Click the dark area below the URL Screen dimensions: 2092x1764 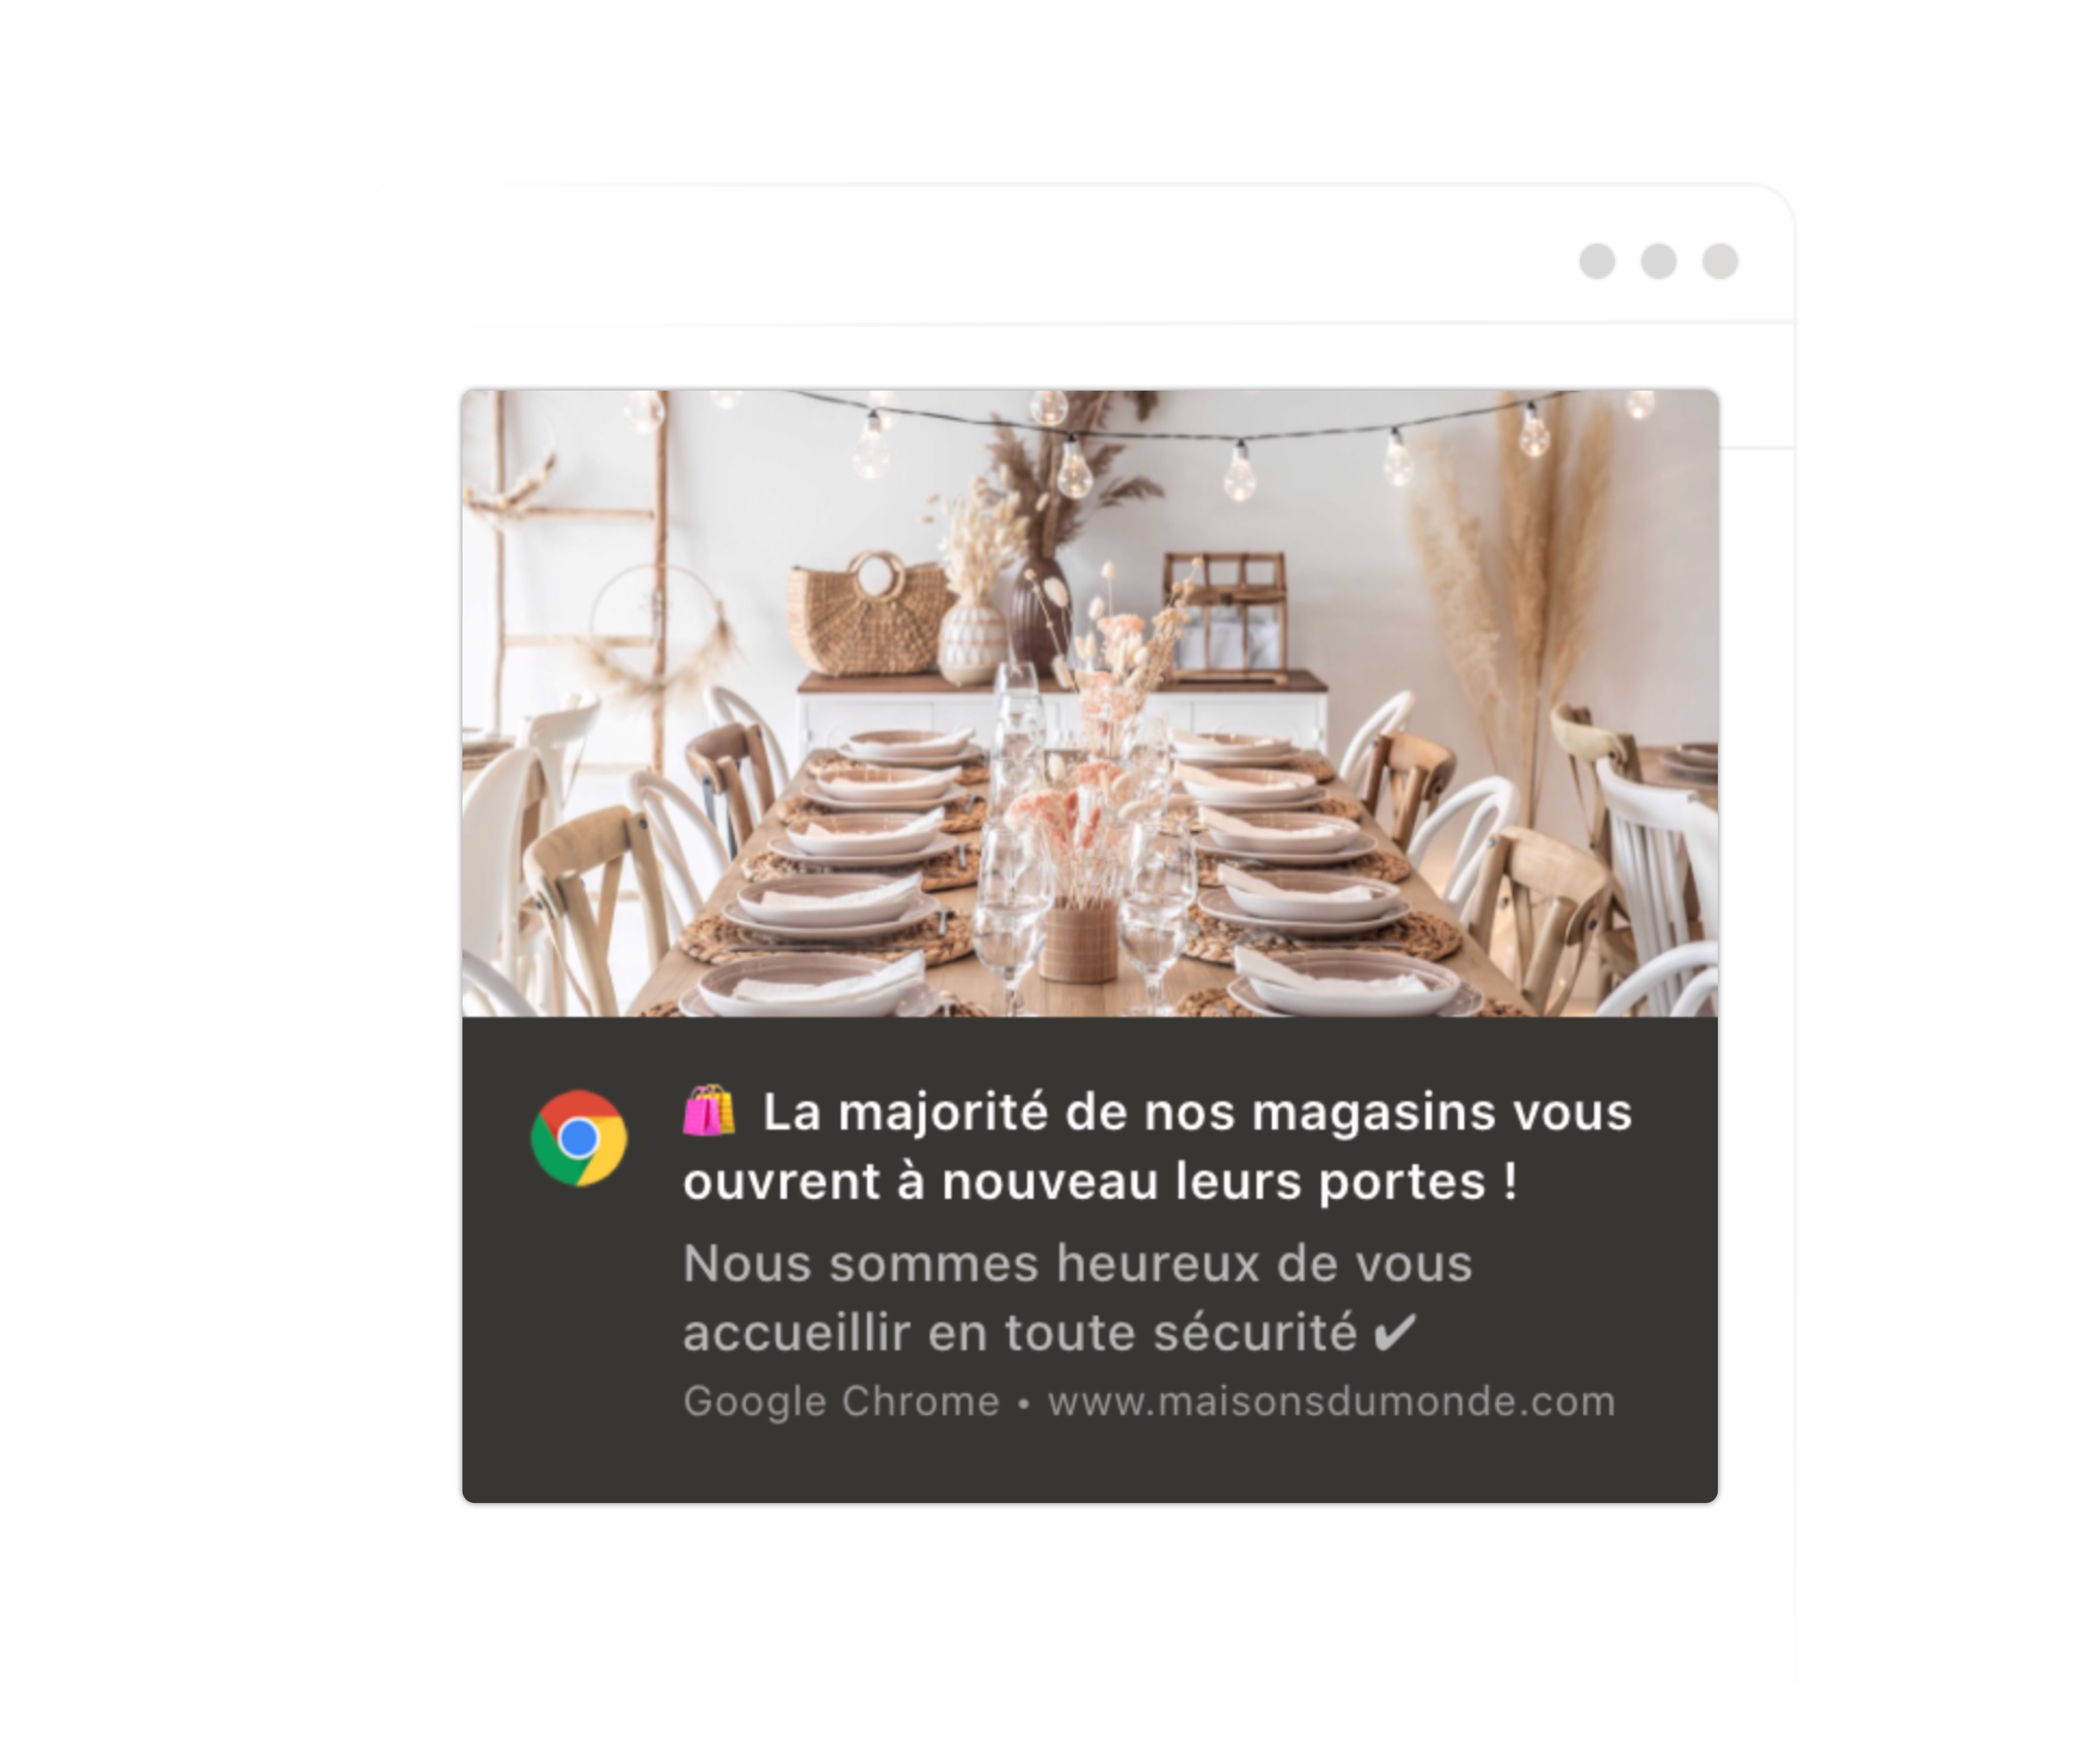pos(1090,1463)
